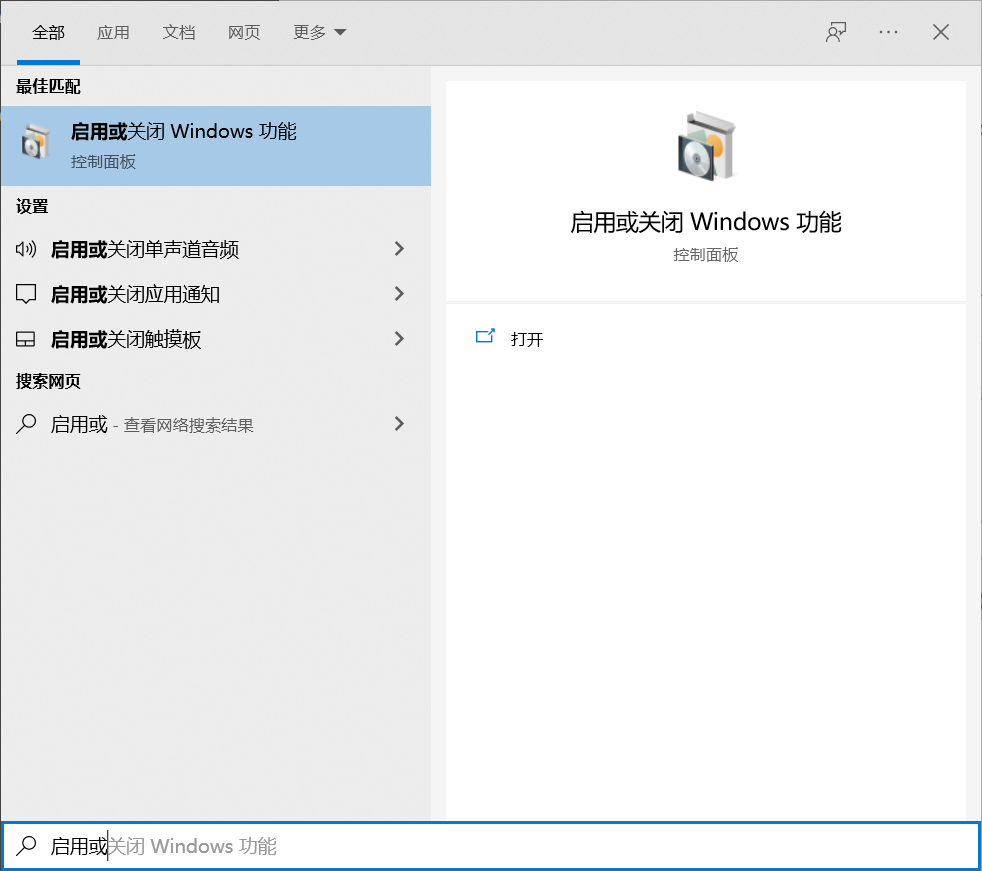Click the search box magnifier icon
The width and height of the screenshot is (982, 871).
(x=27, y=846)
